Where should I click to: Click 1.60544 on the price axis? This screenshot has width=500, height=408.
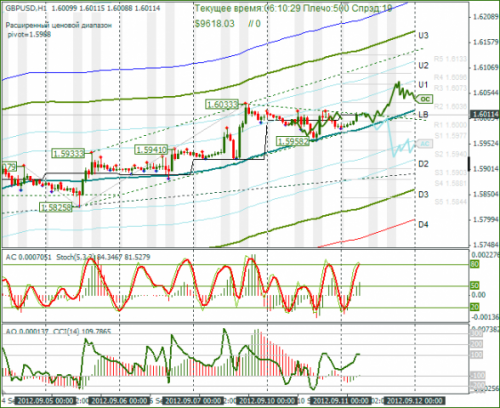click(x=485, y=93)
